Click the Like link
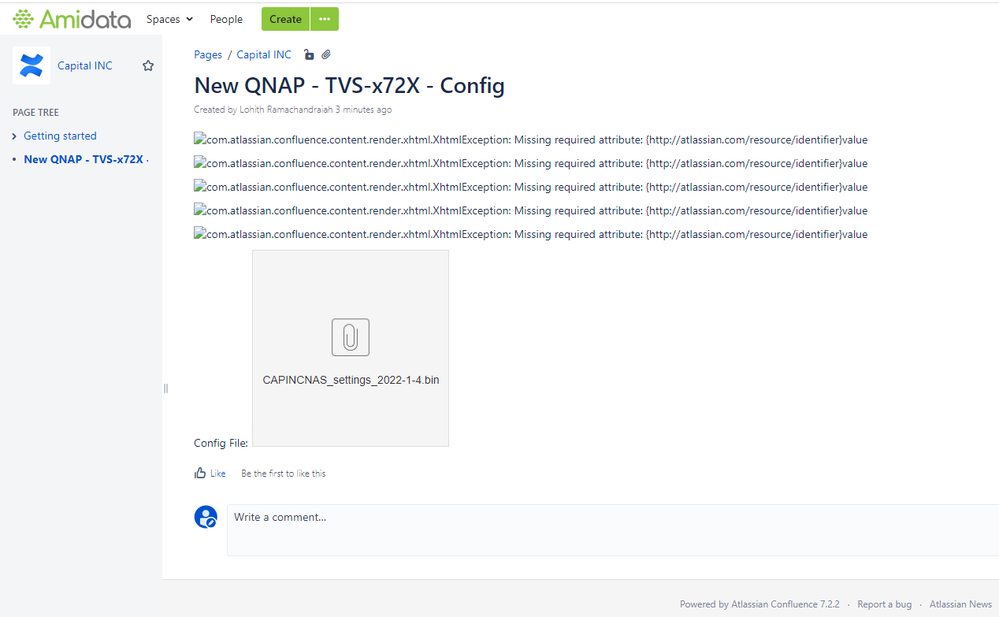999x617 pixels. pos(218,474)
